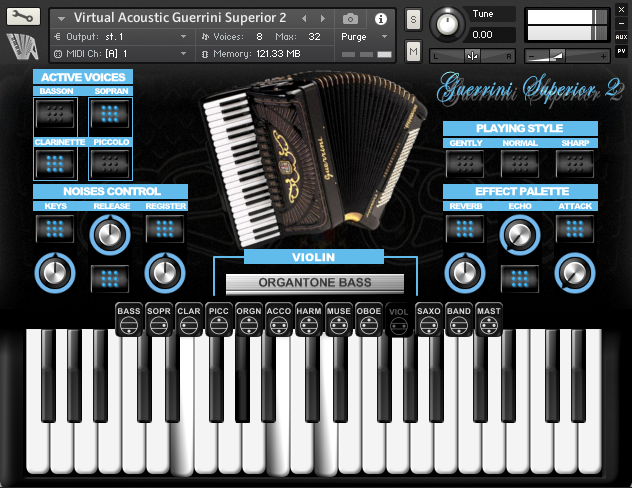This screenshot has width=632, height=488.
Task: Click the Voices count value 8
Action: pyautogui.click(x=259, y=37)
